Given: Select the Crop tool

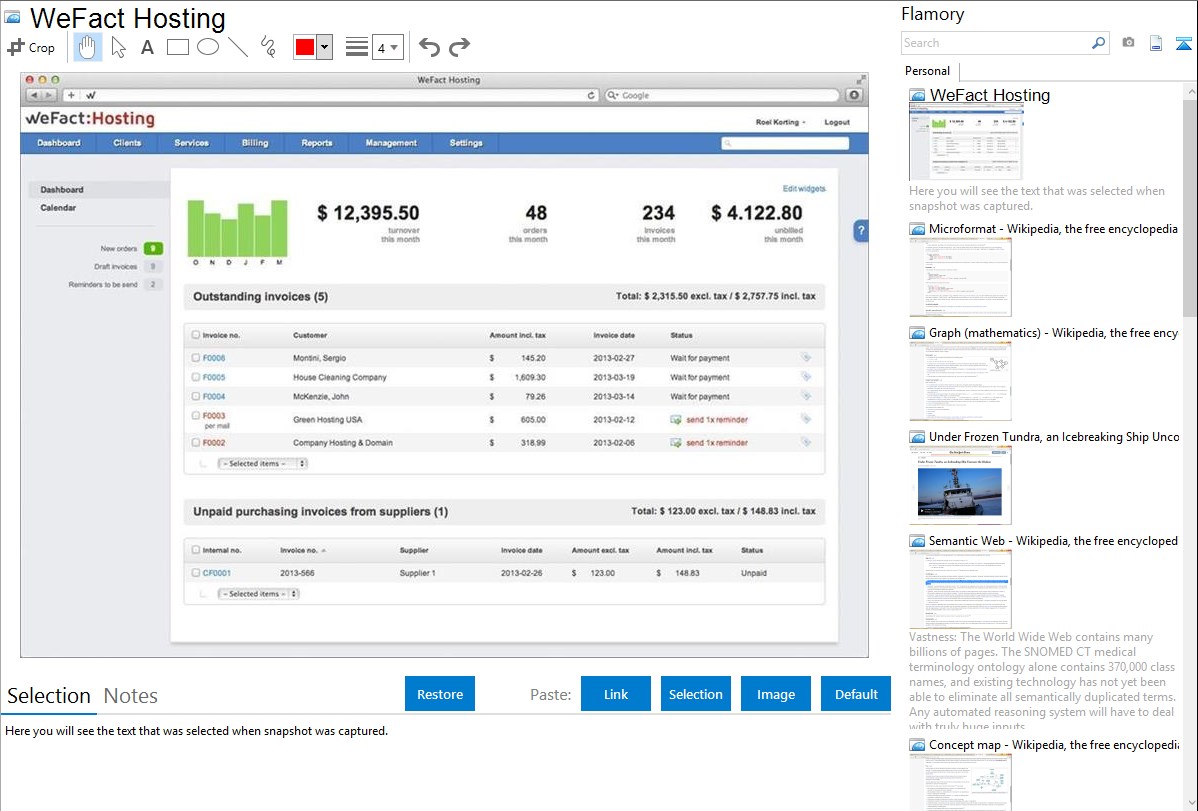Looking at the screenshot, I should tap(31, 47).
